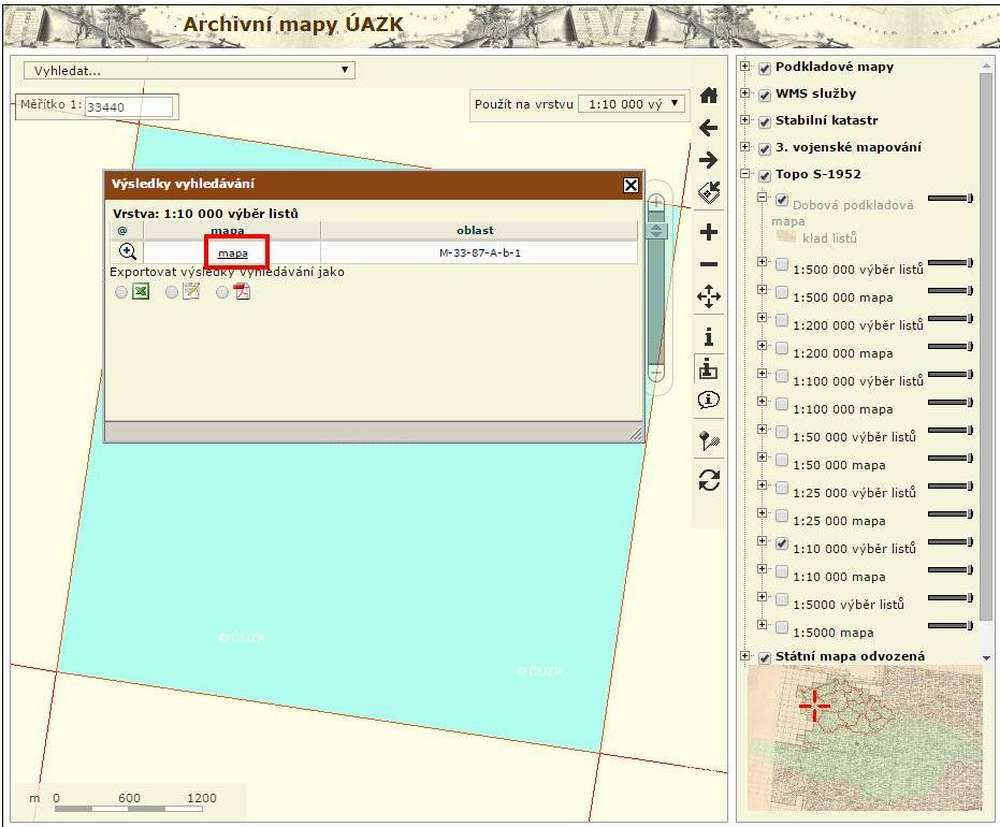This screenshot has height=827, width=1000.
Task: Open the 'mapa' link in results
Action: (x=233, y=253)
